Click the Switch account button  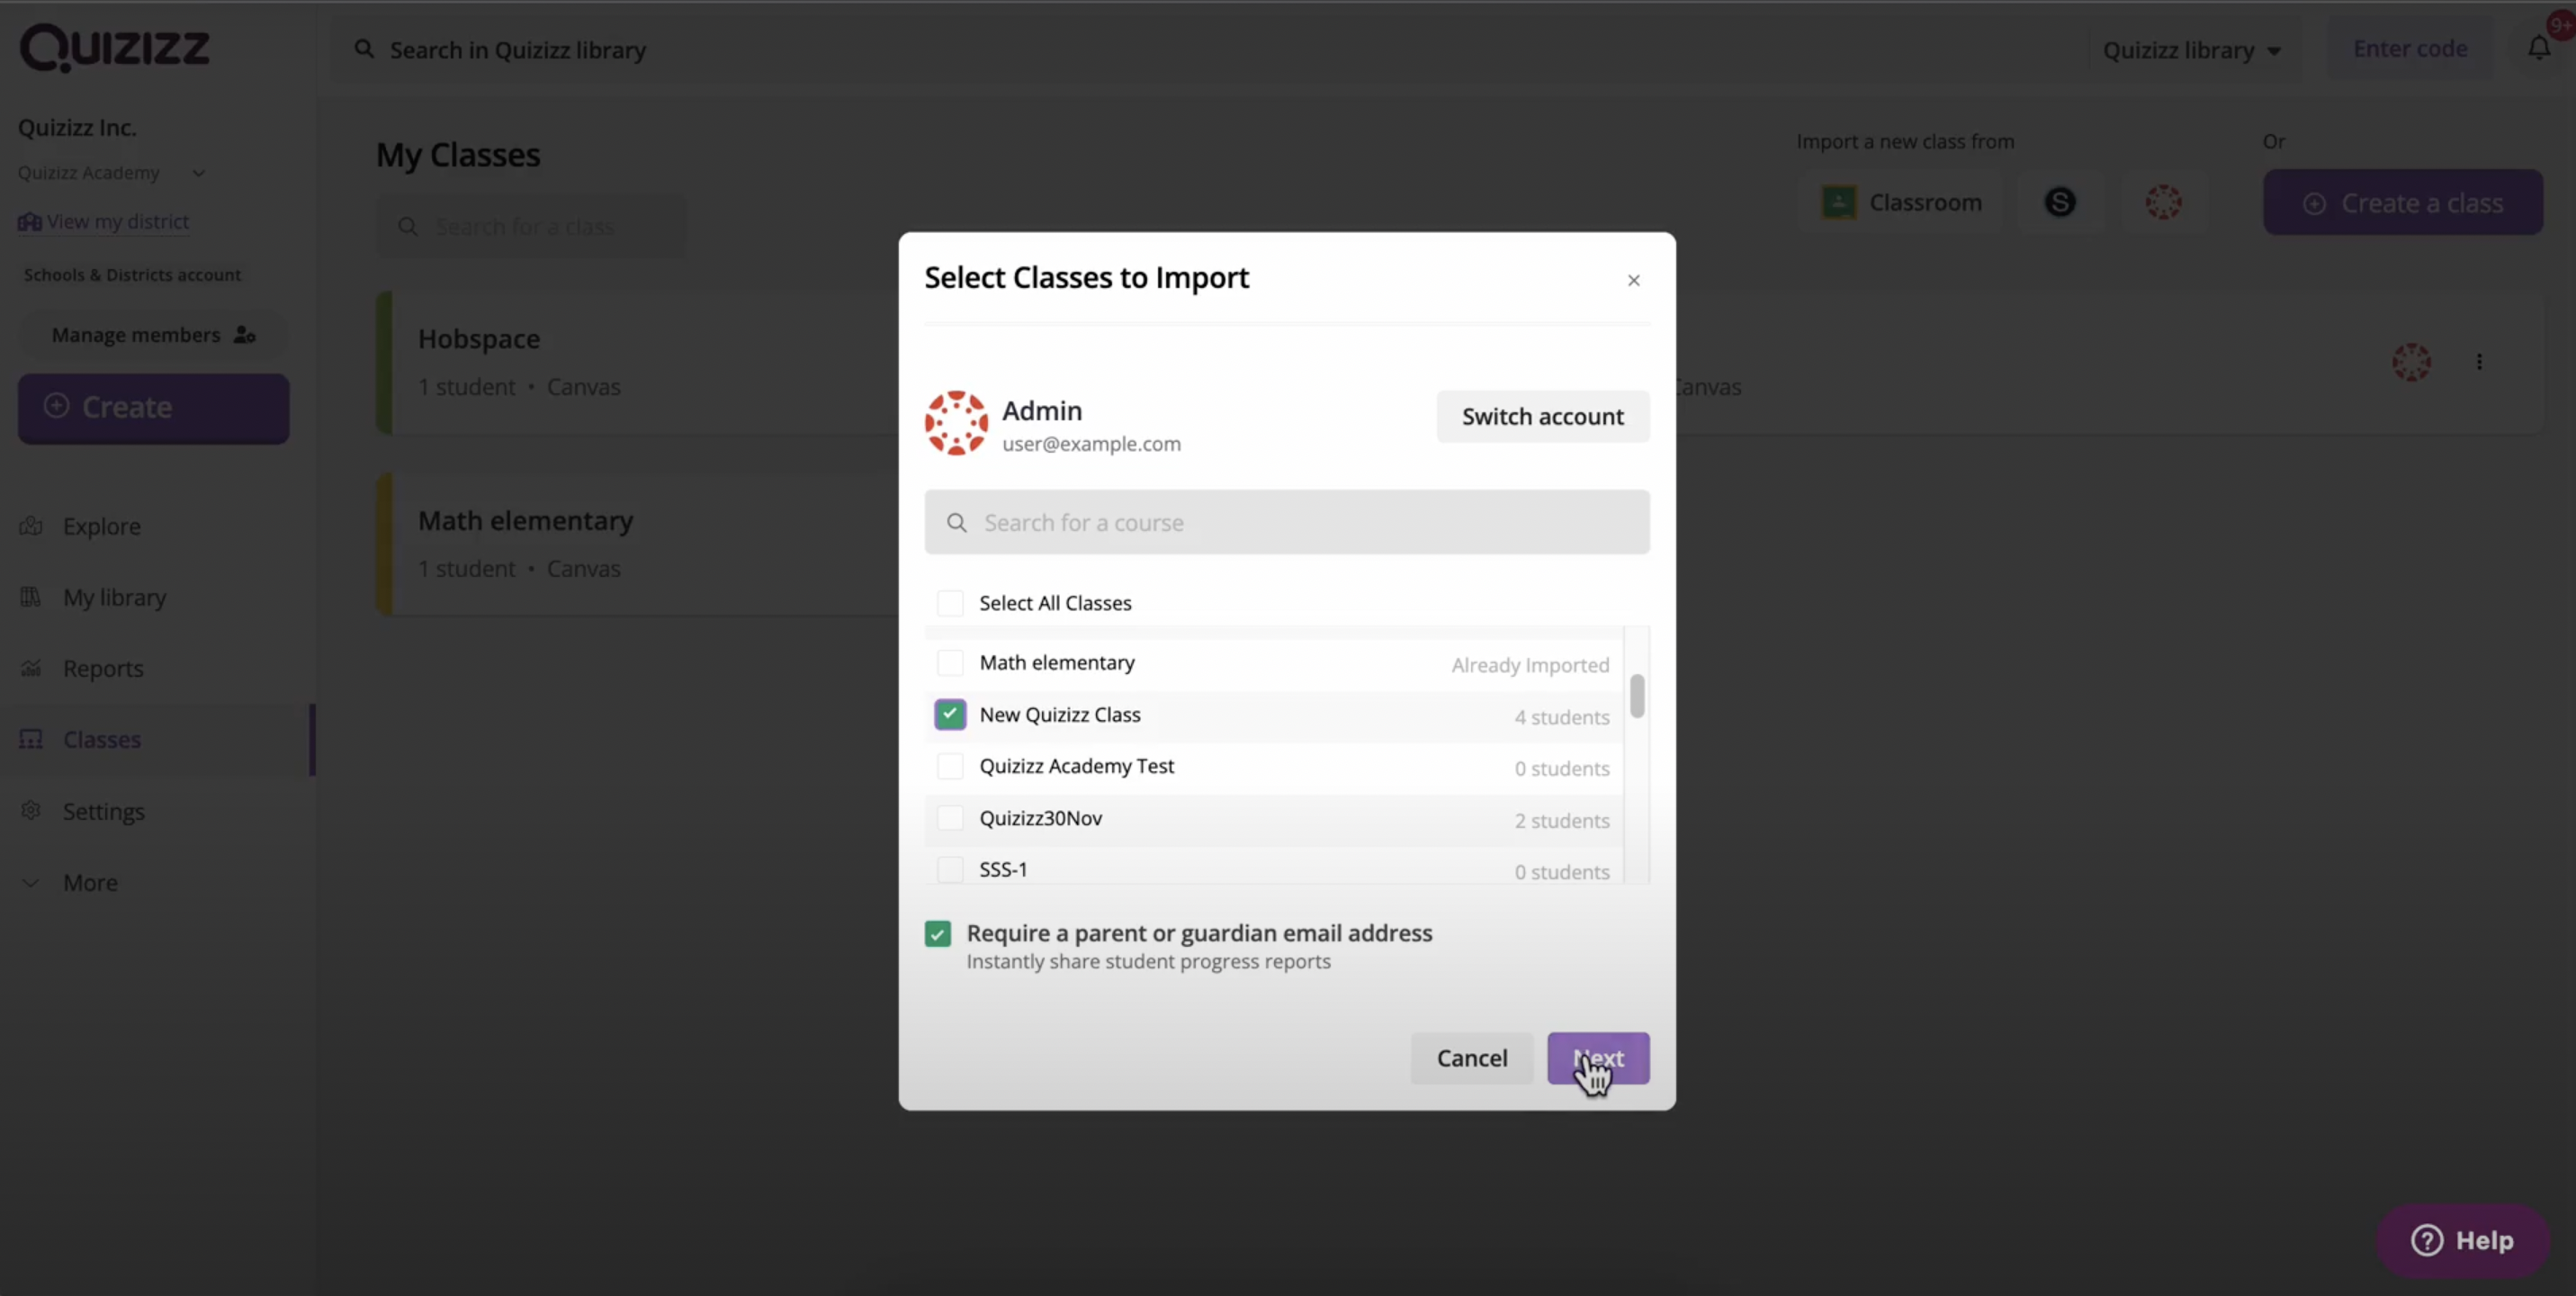tap(1542, 417)
